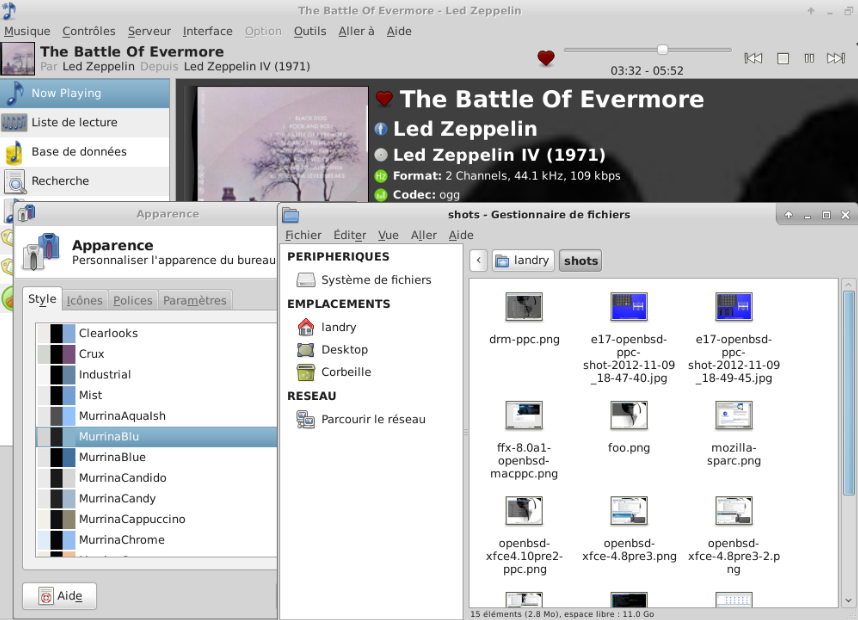Go to landry folder in path bar
Image resolution: width=858 pixels, height=620 pixels.
click(x=523, y=260)
